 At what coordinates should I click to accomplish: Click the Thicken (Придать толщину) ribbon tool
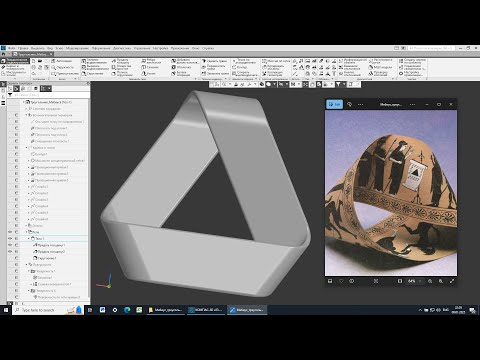120,61
